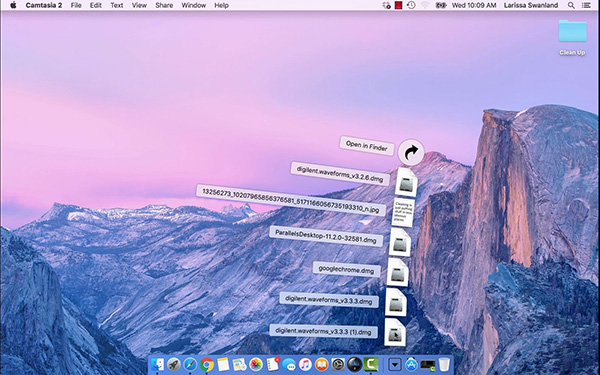
Task: Click the gear status icon in menu bar
Action: click(x=386, y=5)
